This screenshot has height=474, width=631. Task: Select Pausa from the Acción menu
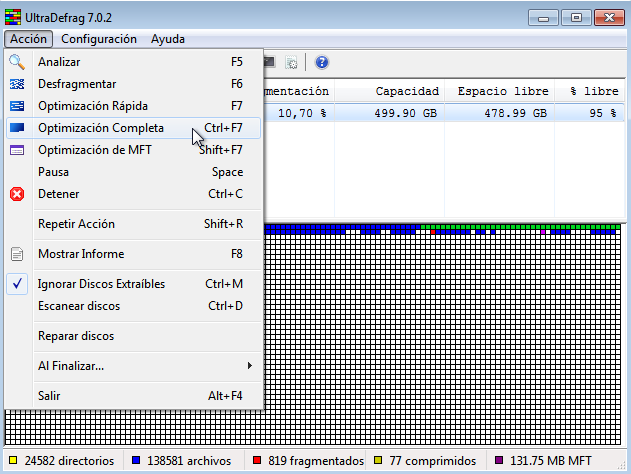(x=53, y=172)
